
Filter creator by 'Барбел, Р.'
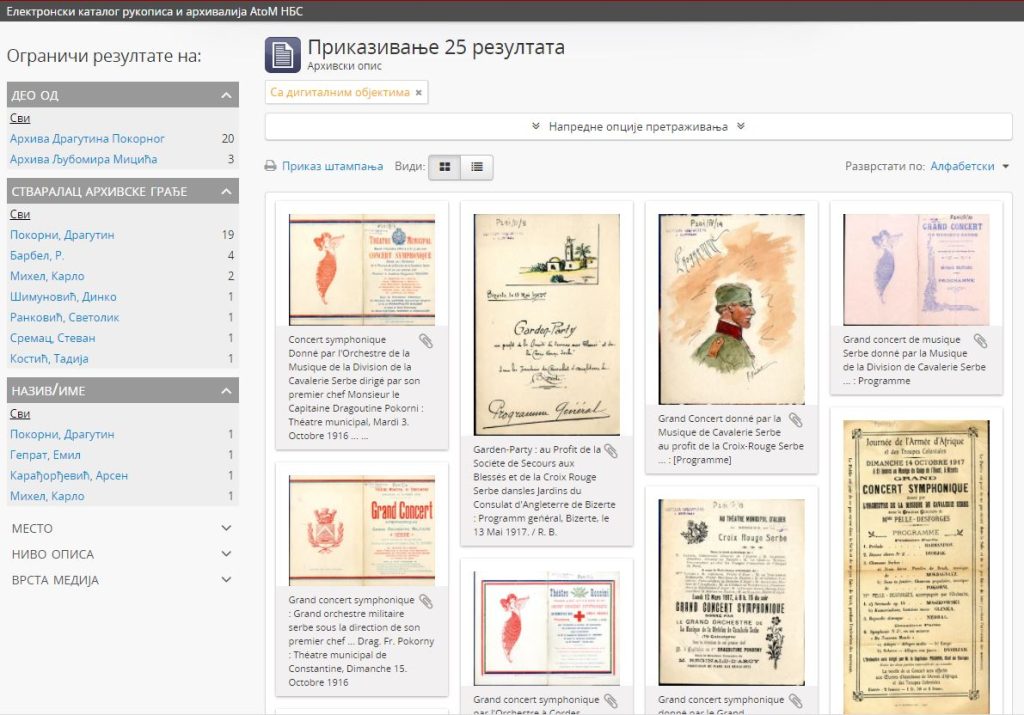pos(37,255)
